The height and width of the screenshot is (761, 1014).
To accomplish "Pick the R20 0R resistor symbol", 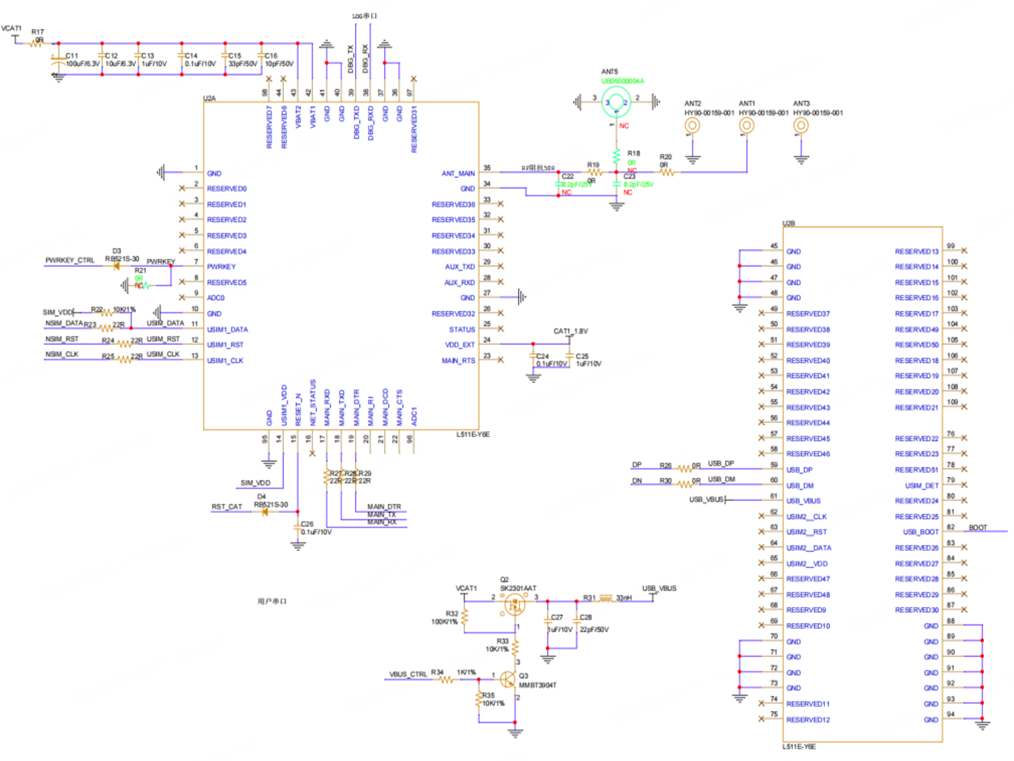I will tap(667, 173).
